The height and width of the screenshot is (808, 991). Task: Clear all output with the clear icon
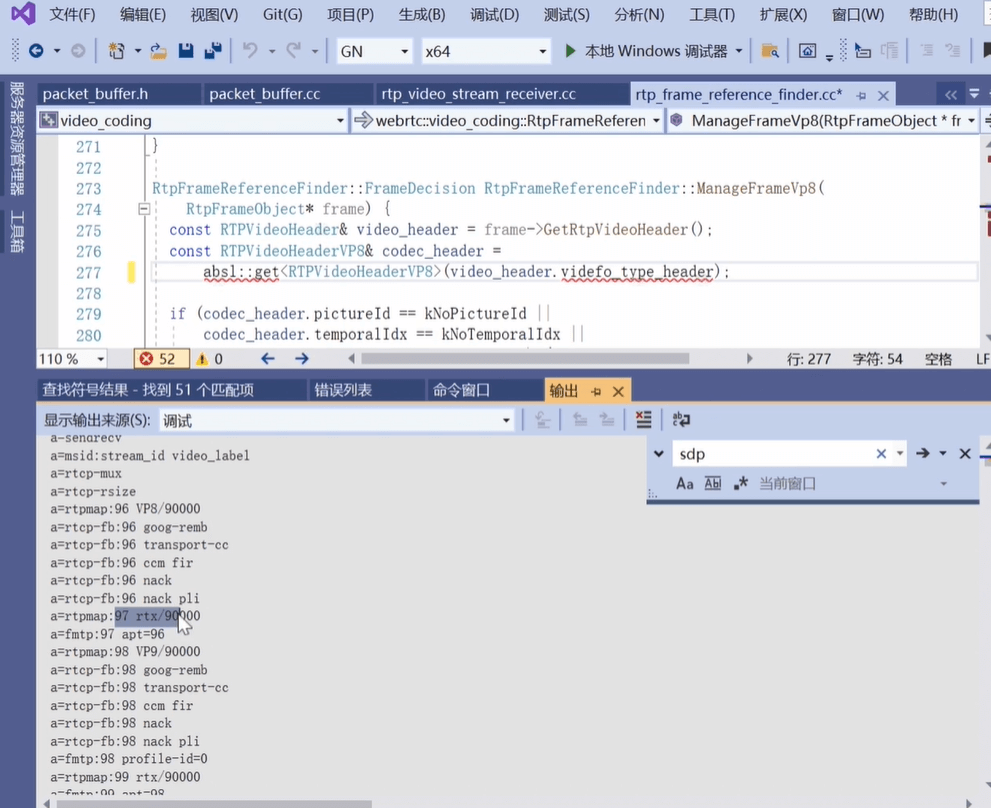[x=643, y=420]
